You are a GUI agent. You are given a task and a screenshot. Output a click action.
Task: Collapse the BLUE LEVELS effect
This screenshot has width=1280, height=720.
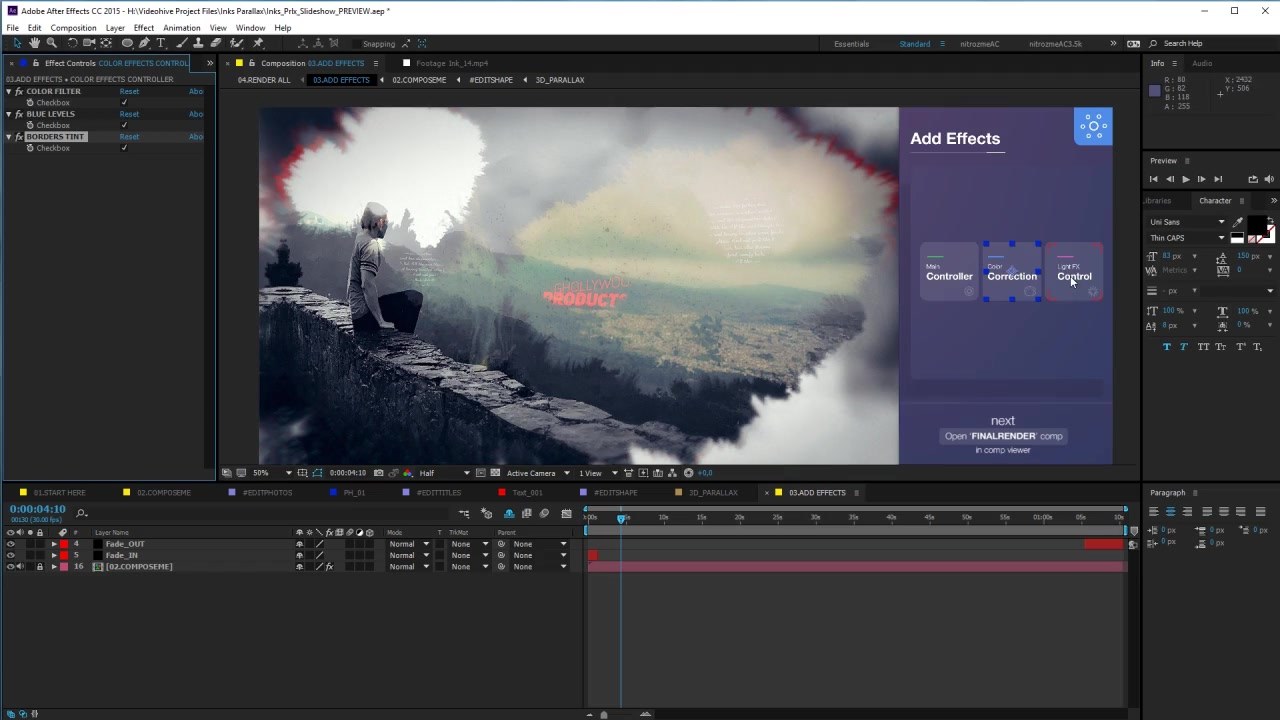click(9, 114)
